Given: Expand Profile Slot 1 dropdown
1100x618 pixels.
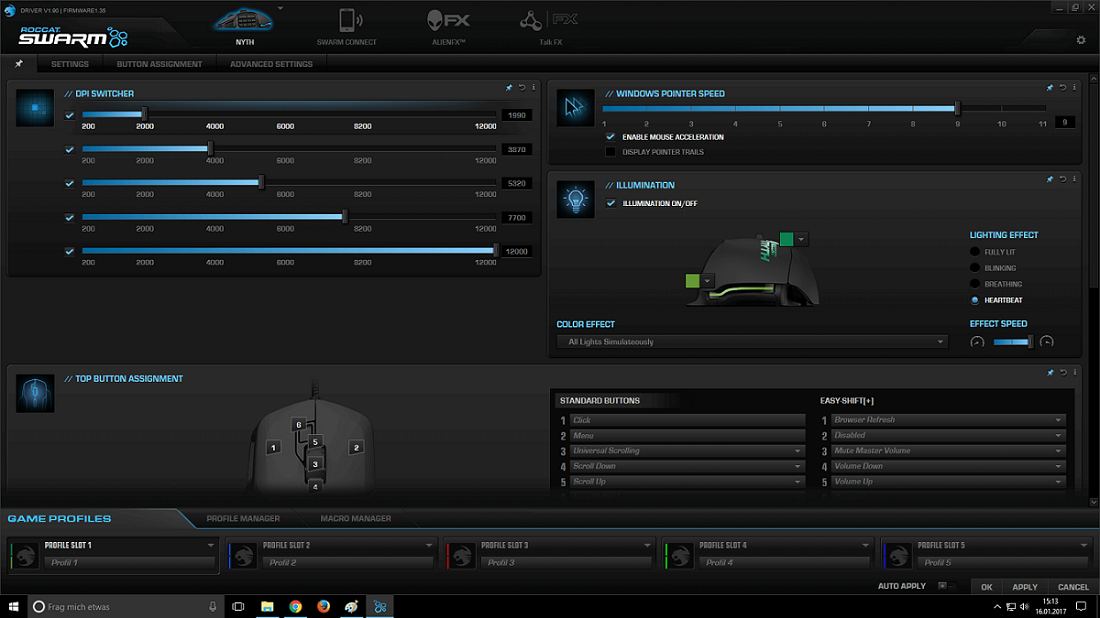Looking at the screenshot, I should point(210,545).
